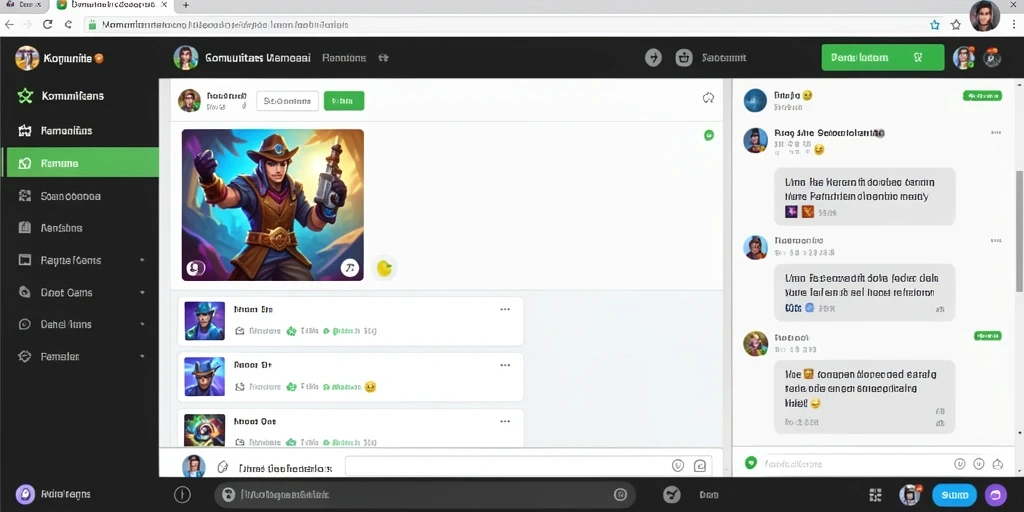Screen dimensions: 1024x512
Task: Expand the Dnoet Cams sidebar section
Action: click(142, 293)
